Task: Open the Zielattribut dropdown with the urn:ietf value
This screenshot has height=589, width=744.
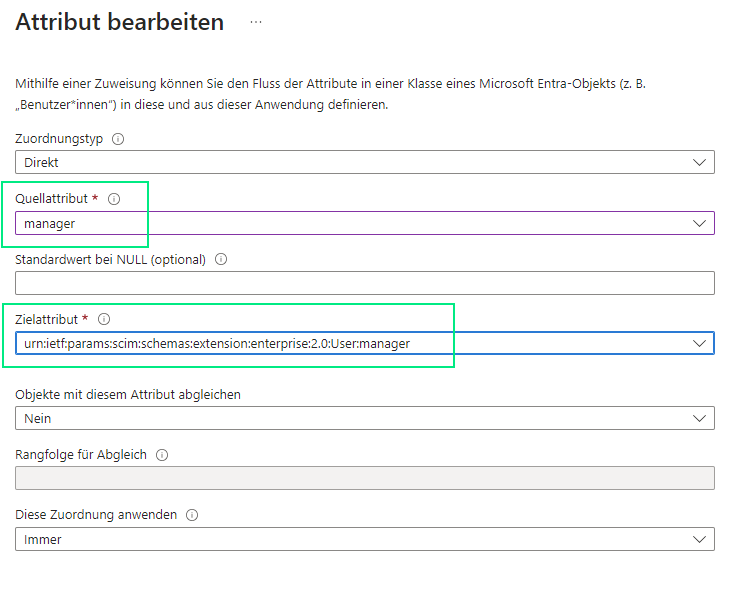Action: pyautogui.click(x=365, y=343)
